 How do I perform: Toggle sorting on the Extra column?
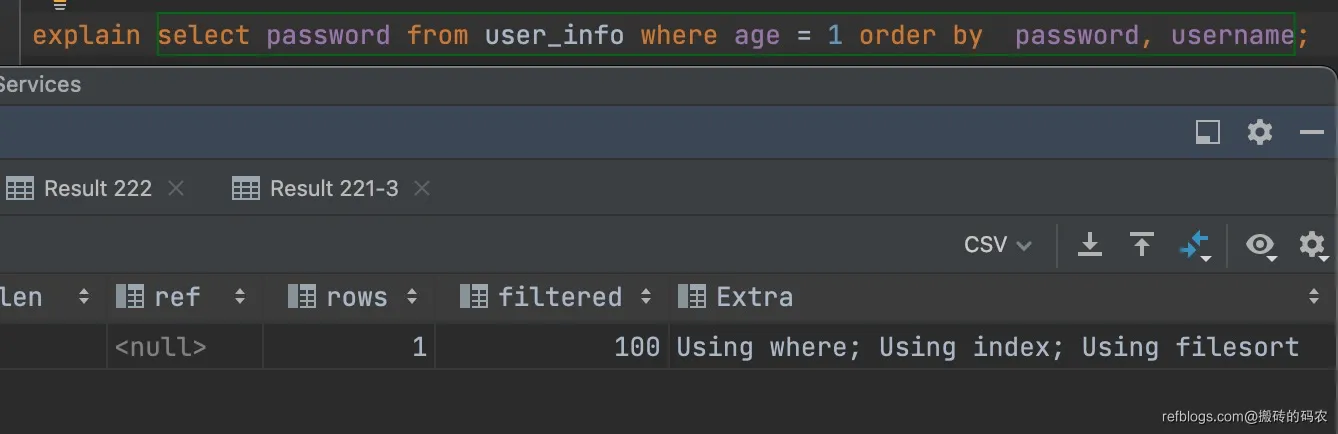pyautogui.click(x=1313, y=297)
